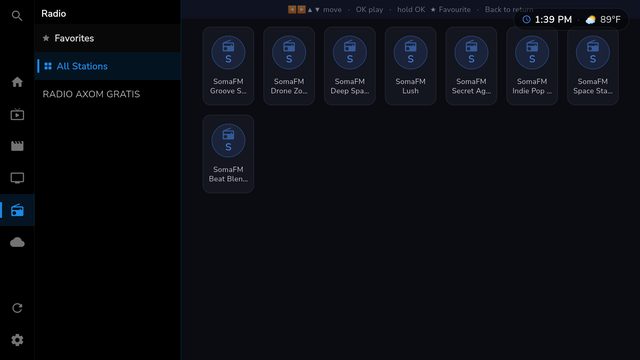
Task: Select the All Stations category
Action: (108, 66)
